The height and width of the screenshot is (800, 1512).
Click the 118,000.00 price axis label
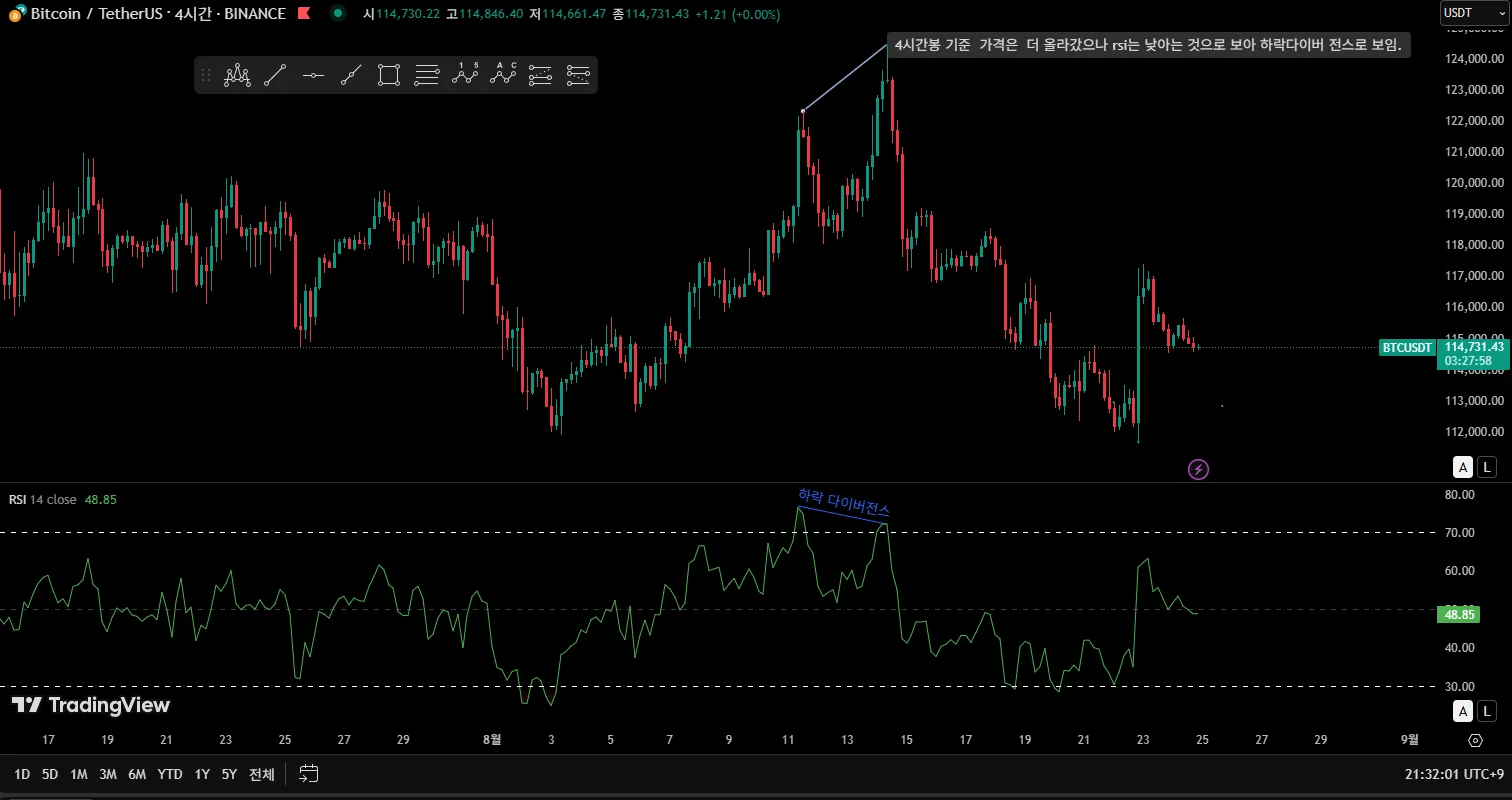pos(1474,245)
